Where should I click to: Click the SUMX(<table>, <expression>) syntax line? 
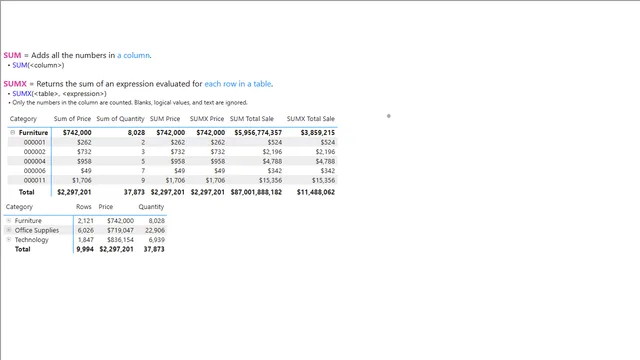coord(59,93)
